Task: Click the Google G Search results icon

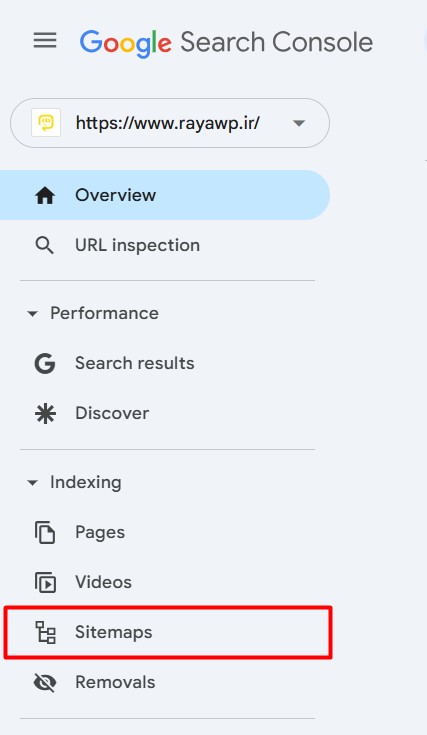Action: click(x=45, y=363)
